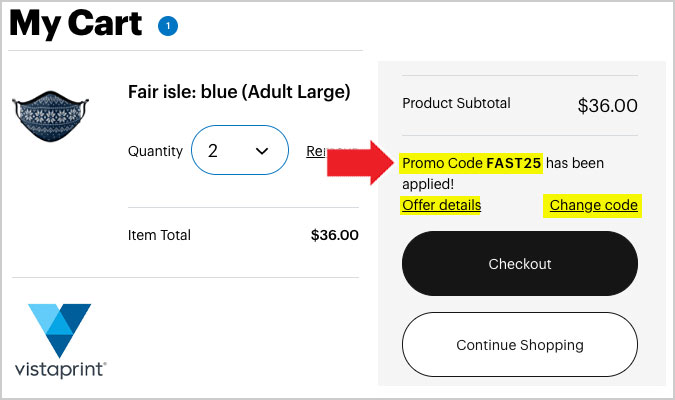The height and width of the screenshot is (400, 675).
Task: Click the bold Item Total $36.00 price
Action: coord(334,235)
